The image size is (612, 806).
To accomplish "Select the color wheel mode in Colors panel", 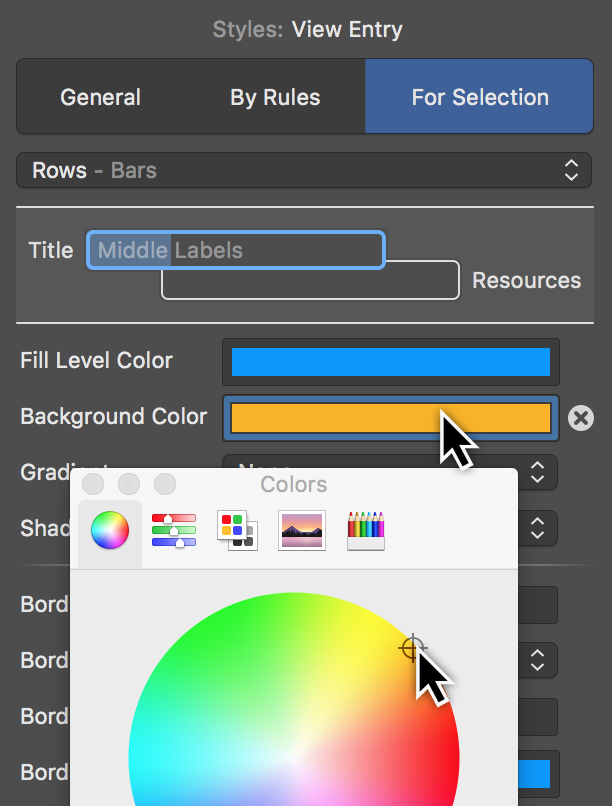I will [x=109, y=530].
